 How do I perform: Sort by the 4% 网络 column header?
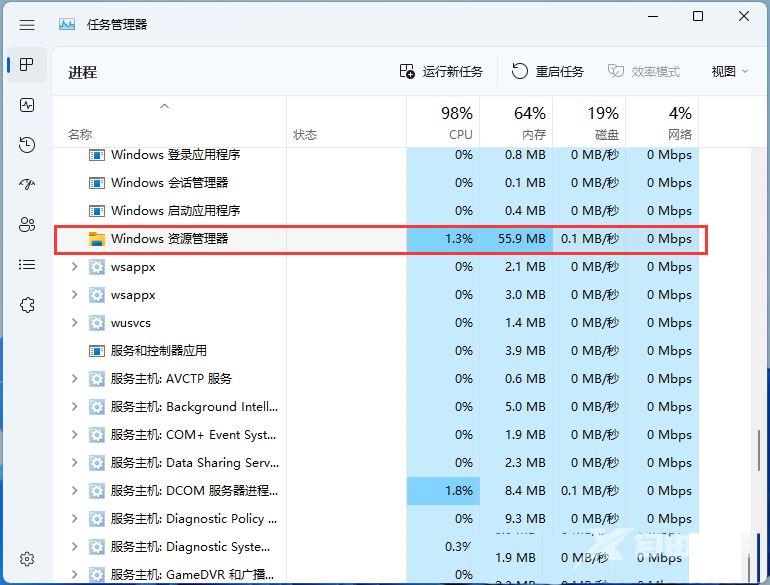coord(662,122)
